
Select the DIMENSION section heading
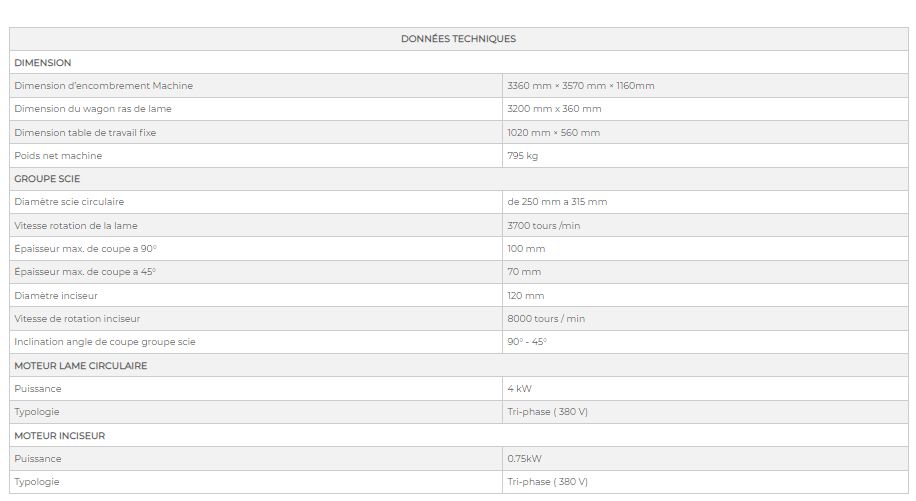pos(43,63)
